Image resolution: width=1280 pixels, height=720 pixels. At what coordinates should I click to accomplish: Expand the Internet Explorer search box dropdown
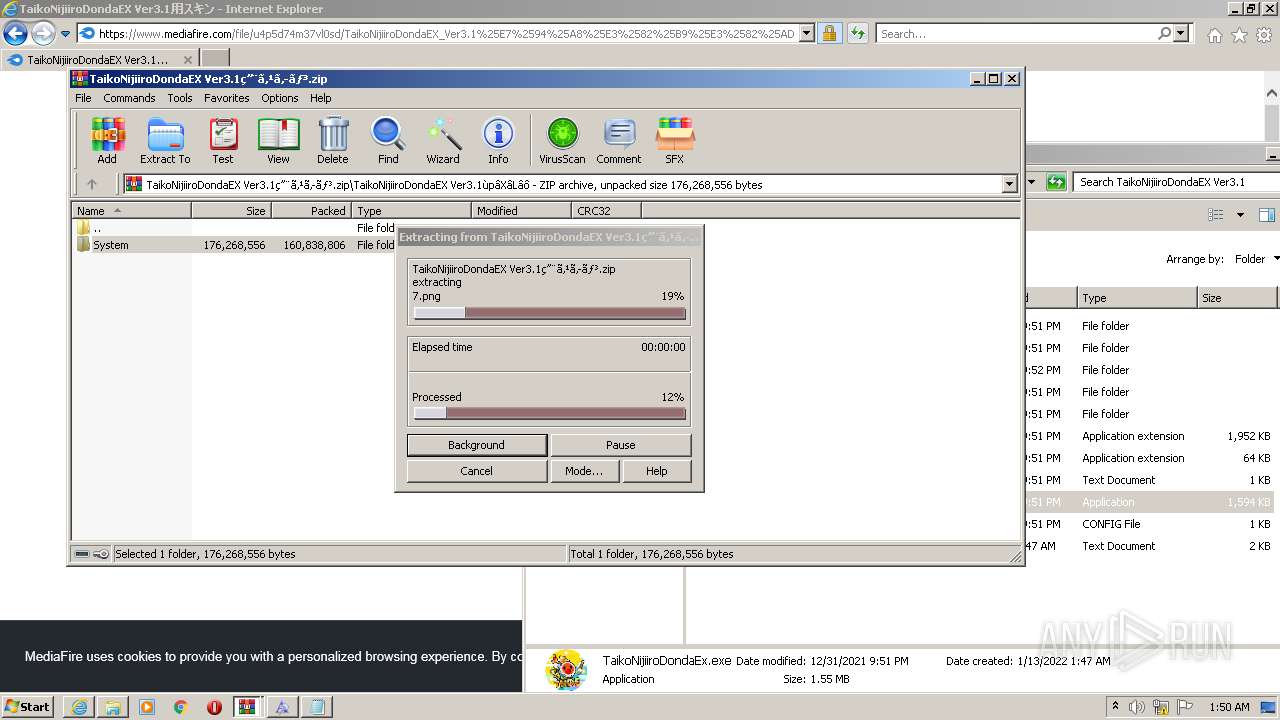(1182, 33)
